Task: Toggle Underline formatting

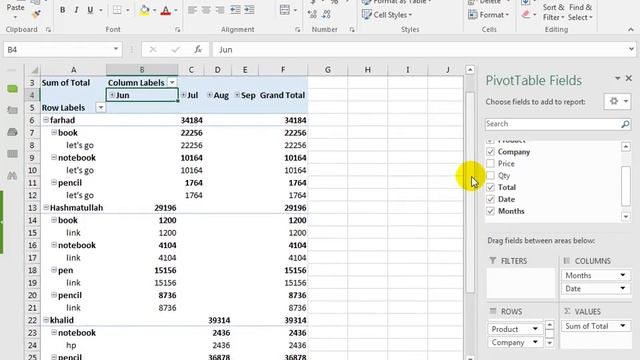Action: pos(90,10)
